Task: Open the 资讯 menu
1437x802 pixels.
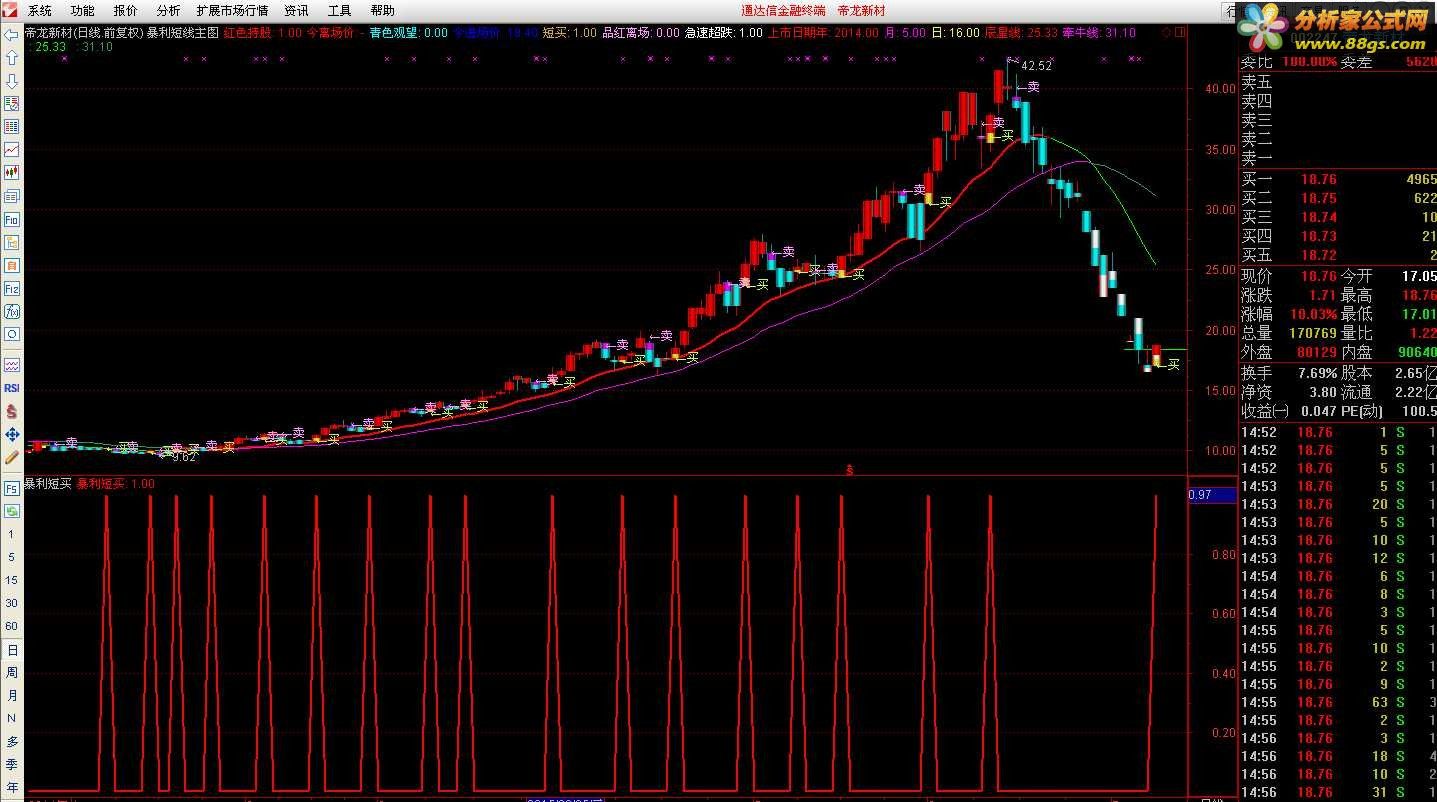Action: (x=297, y=11)
